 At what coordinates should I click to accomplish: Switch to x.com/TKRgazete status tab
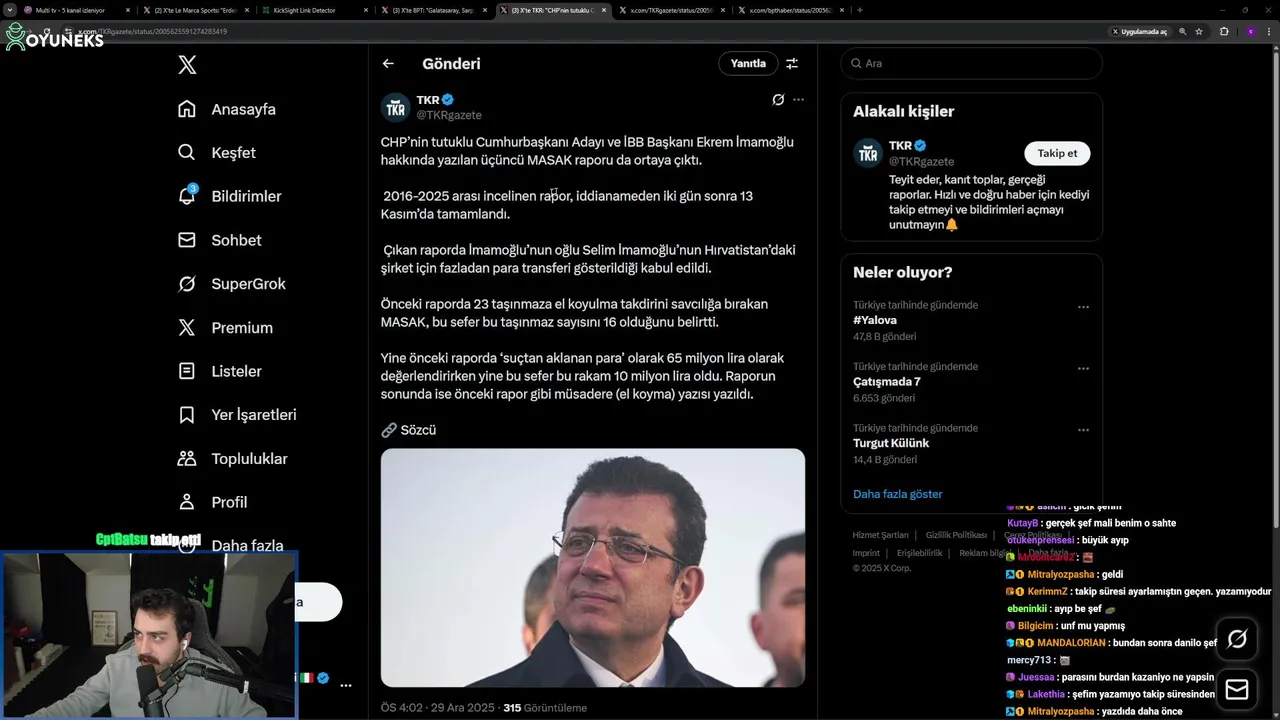(x=670, y=10)
